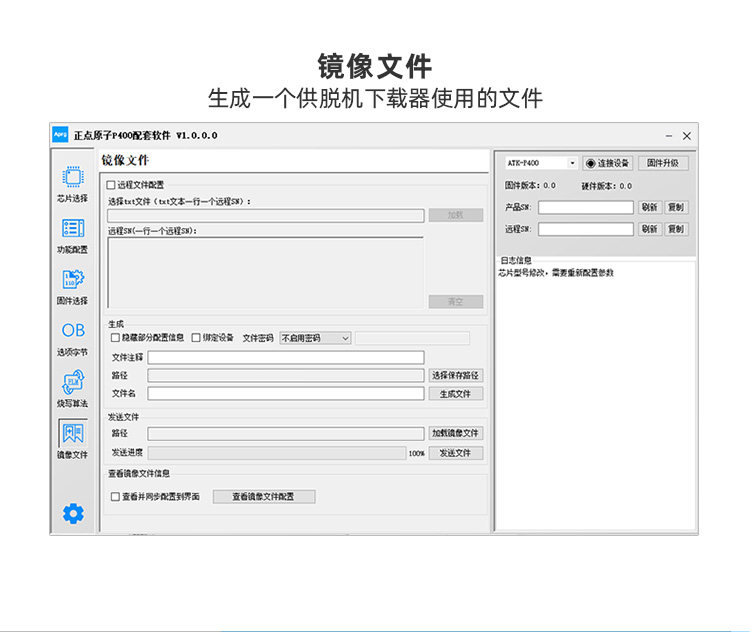Open settings via the gear icon
750x632 pixels.
[73, 513]
